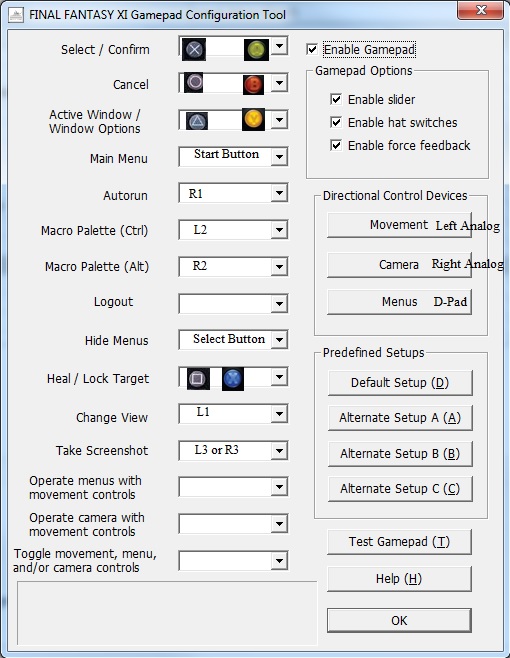Click the yellow Y button icon
Image resolution: width=510 pixels, height=658 pixels.
254,119
